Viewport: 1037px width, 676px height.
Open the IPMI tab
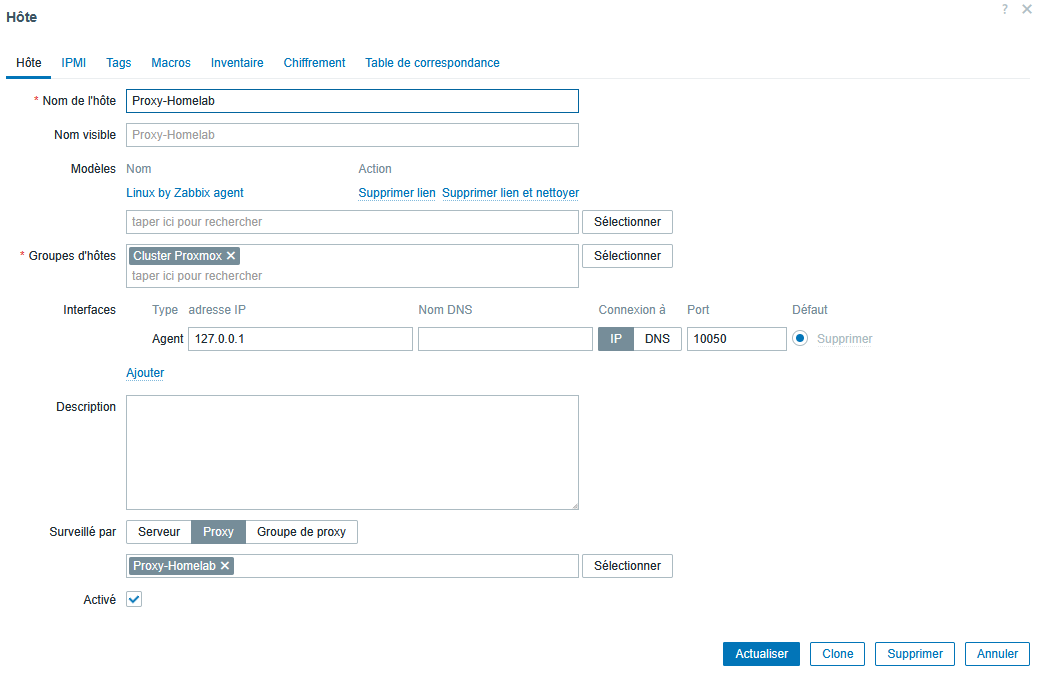pyautogui.click(x=73, y=62)
